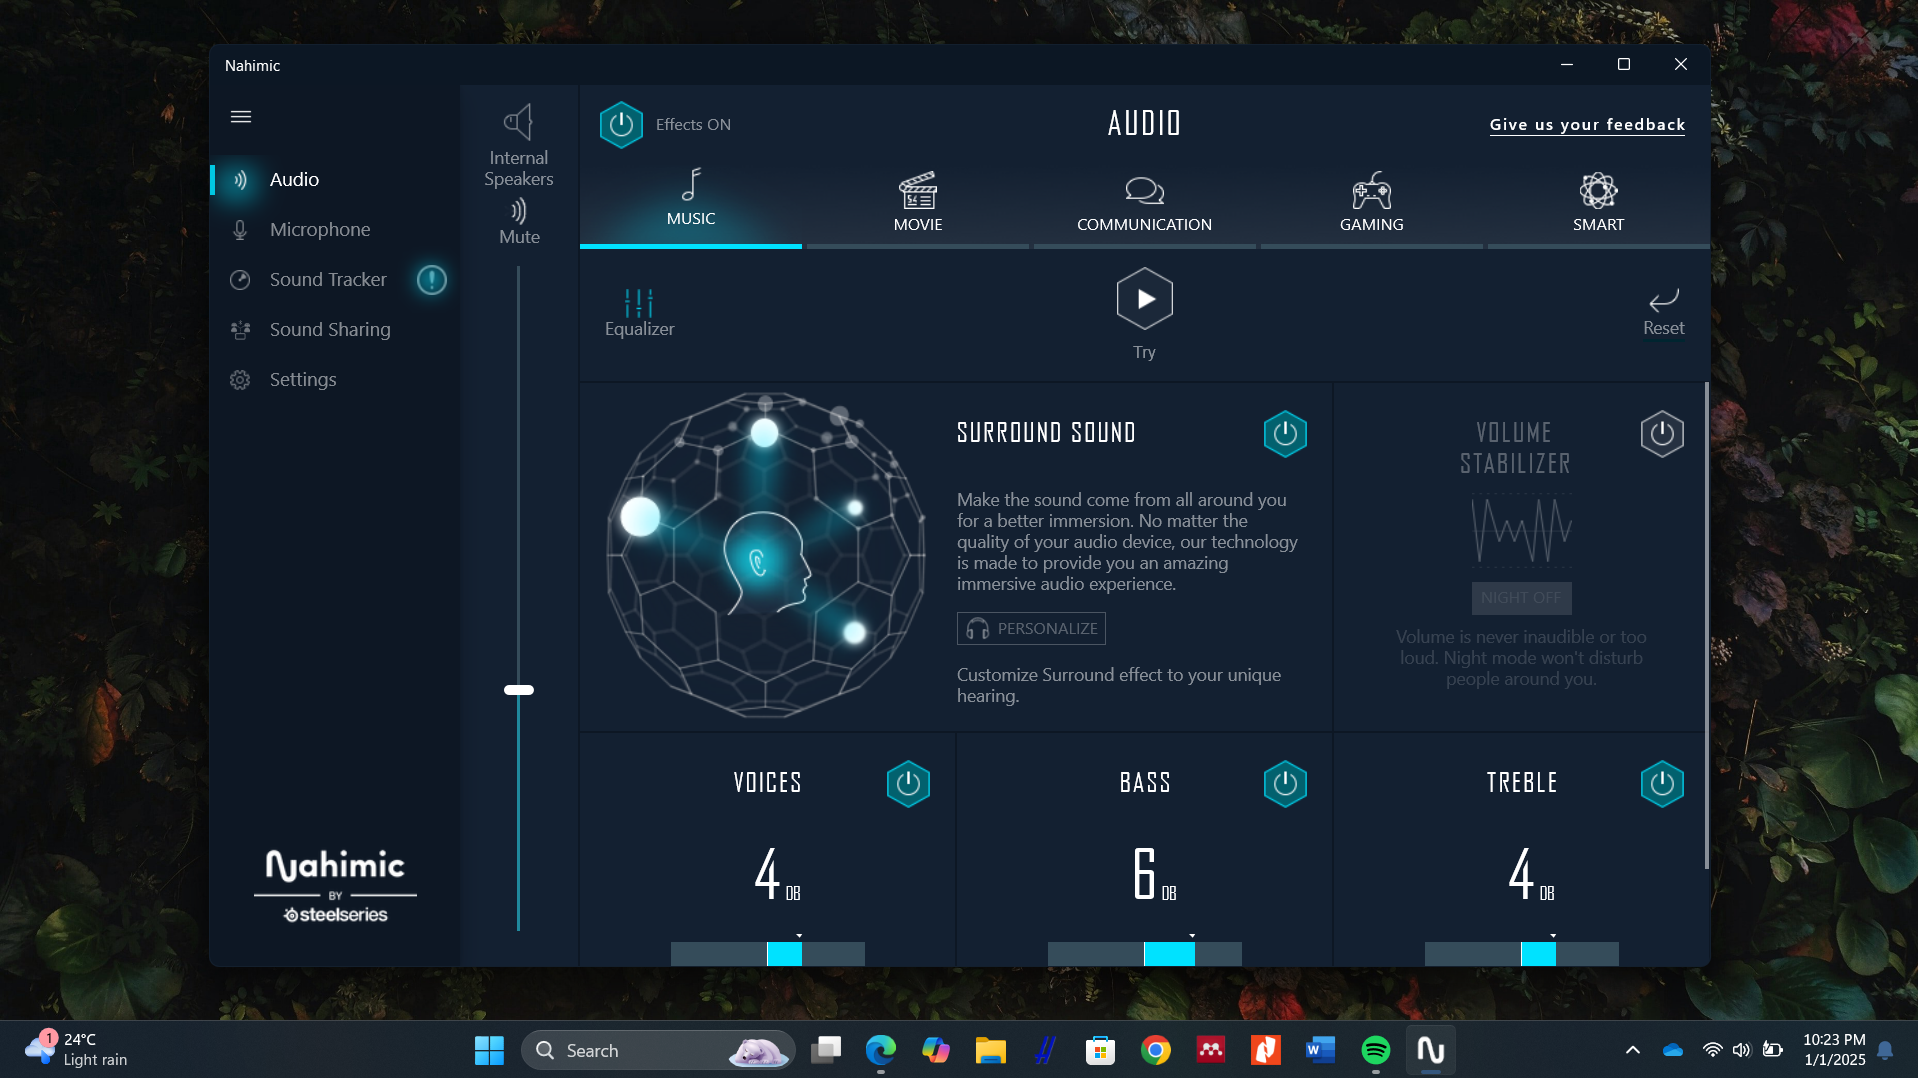Viewport: 1918px width, 1078px height.
Task: Switch to the Gaming profile tab
Action: 1371,204
